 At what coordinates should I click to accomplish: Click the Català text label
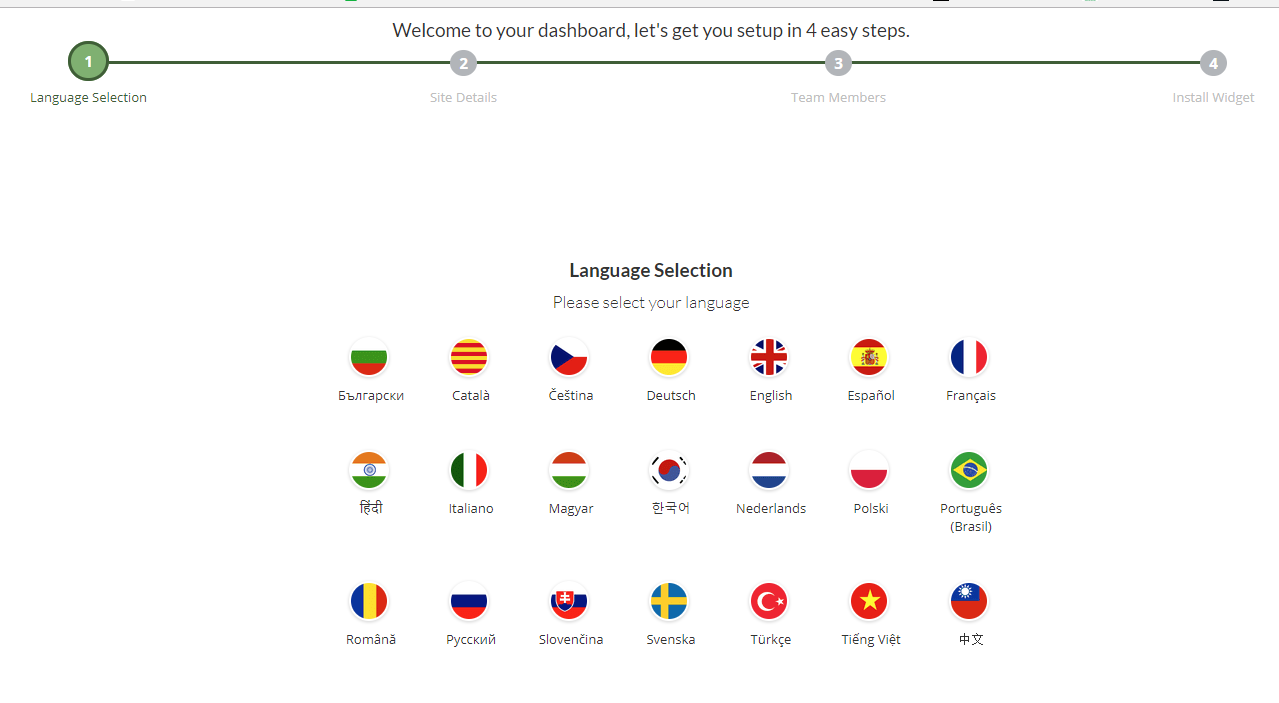click(x=471, y=396)
